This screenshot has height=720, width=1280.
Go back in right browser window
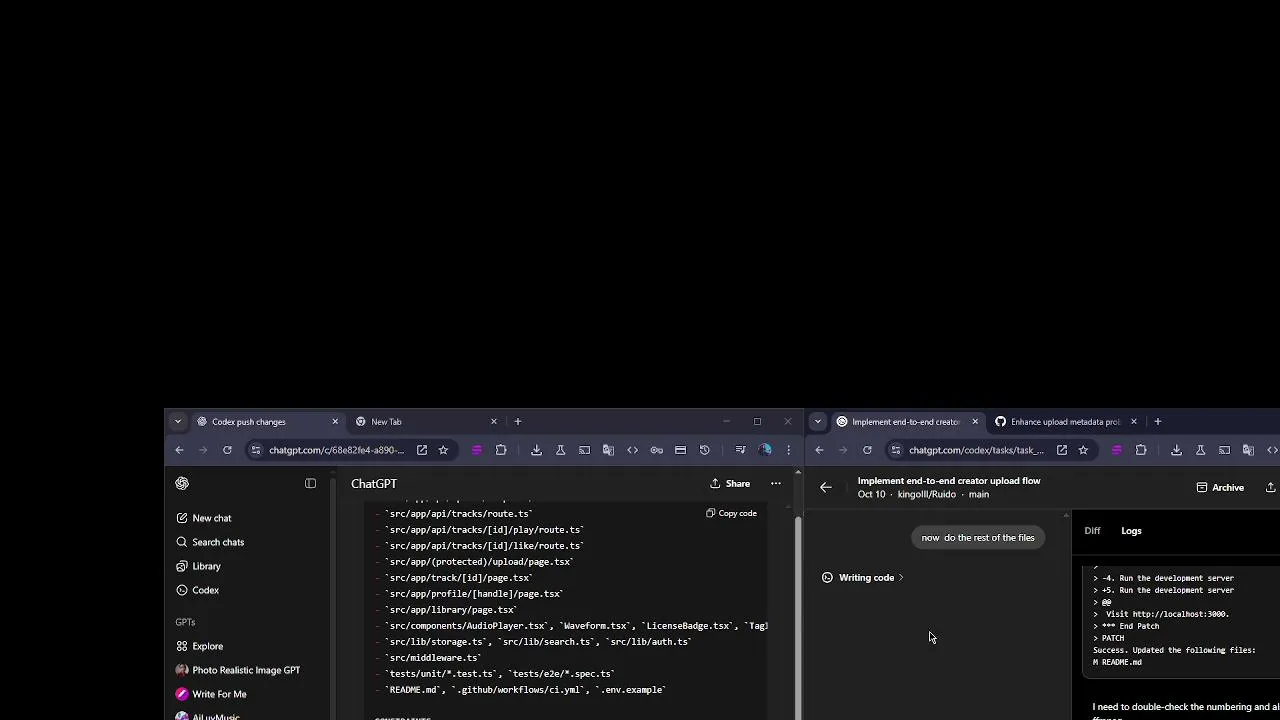(819, 450)
